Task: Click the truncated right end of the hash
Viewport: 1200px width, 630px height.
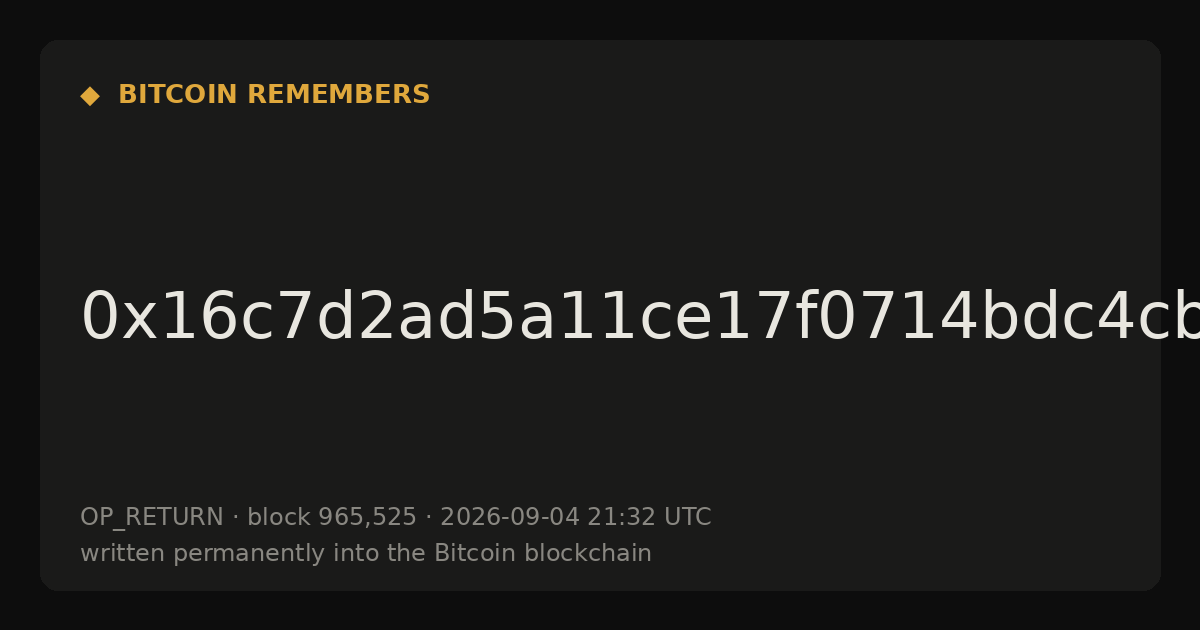Action: click(x=1175, y=318)
